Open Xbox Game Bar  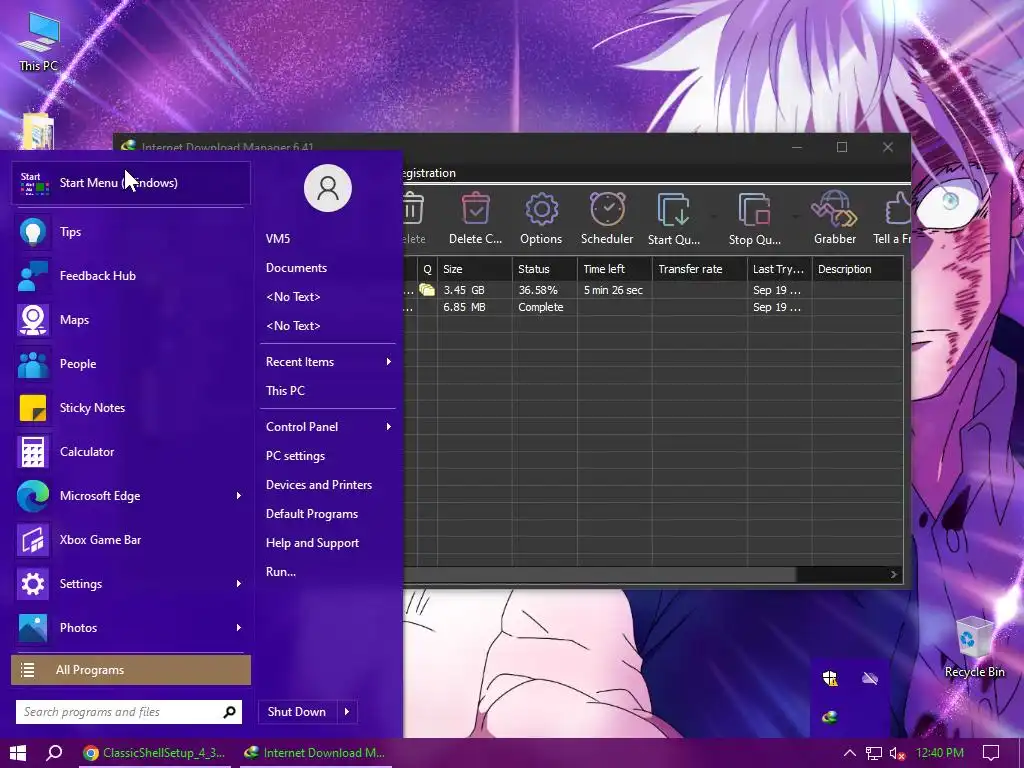[x=131, y=540]
